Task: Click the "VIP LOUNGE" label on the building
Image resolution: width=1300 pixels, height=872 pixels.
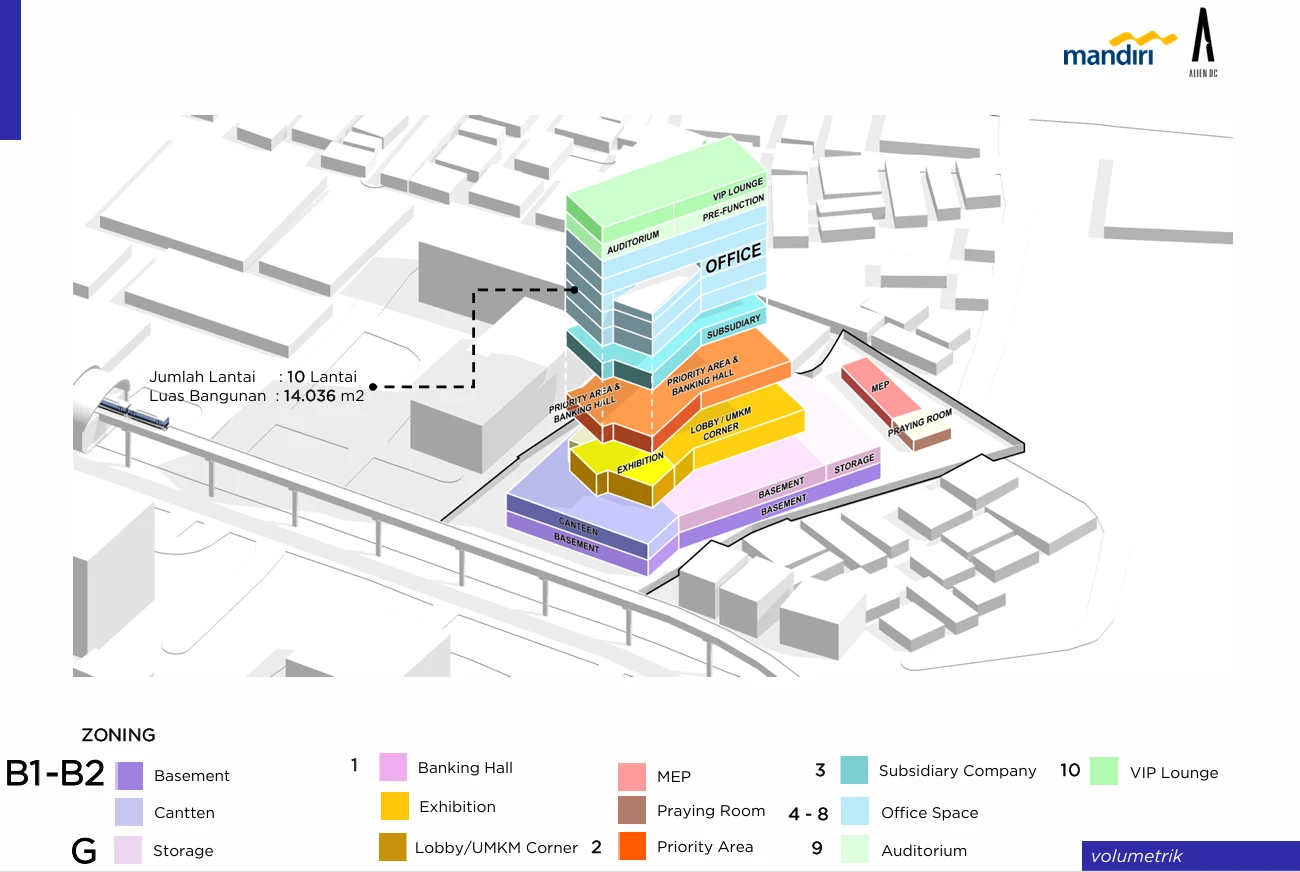Action: pos(739,190)
